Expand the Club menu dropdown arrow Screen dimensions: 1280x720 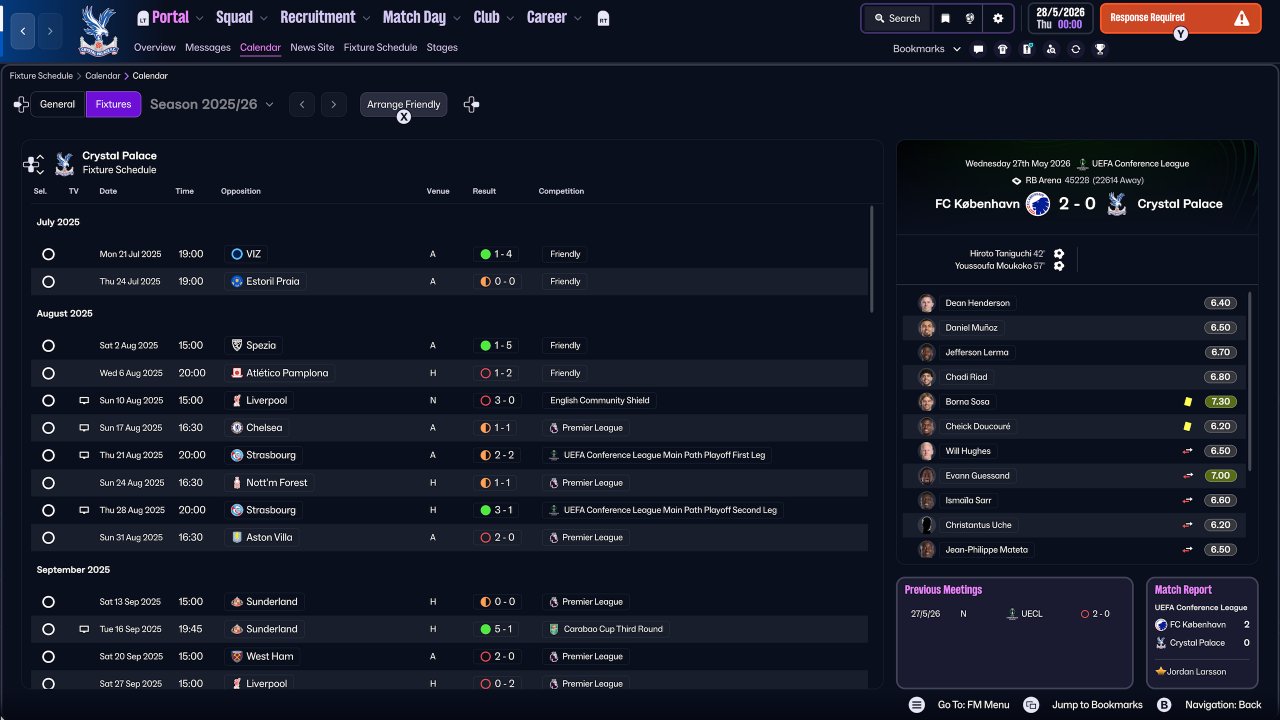pos(510,18)
